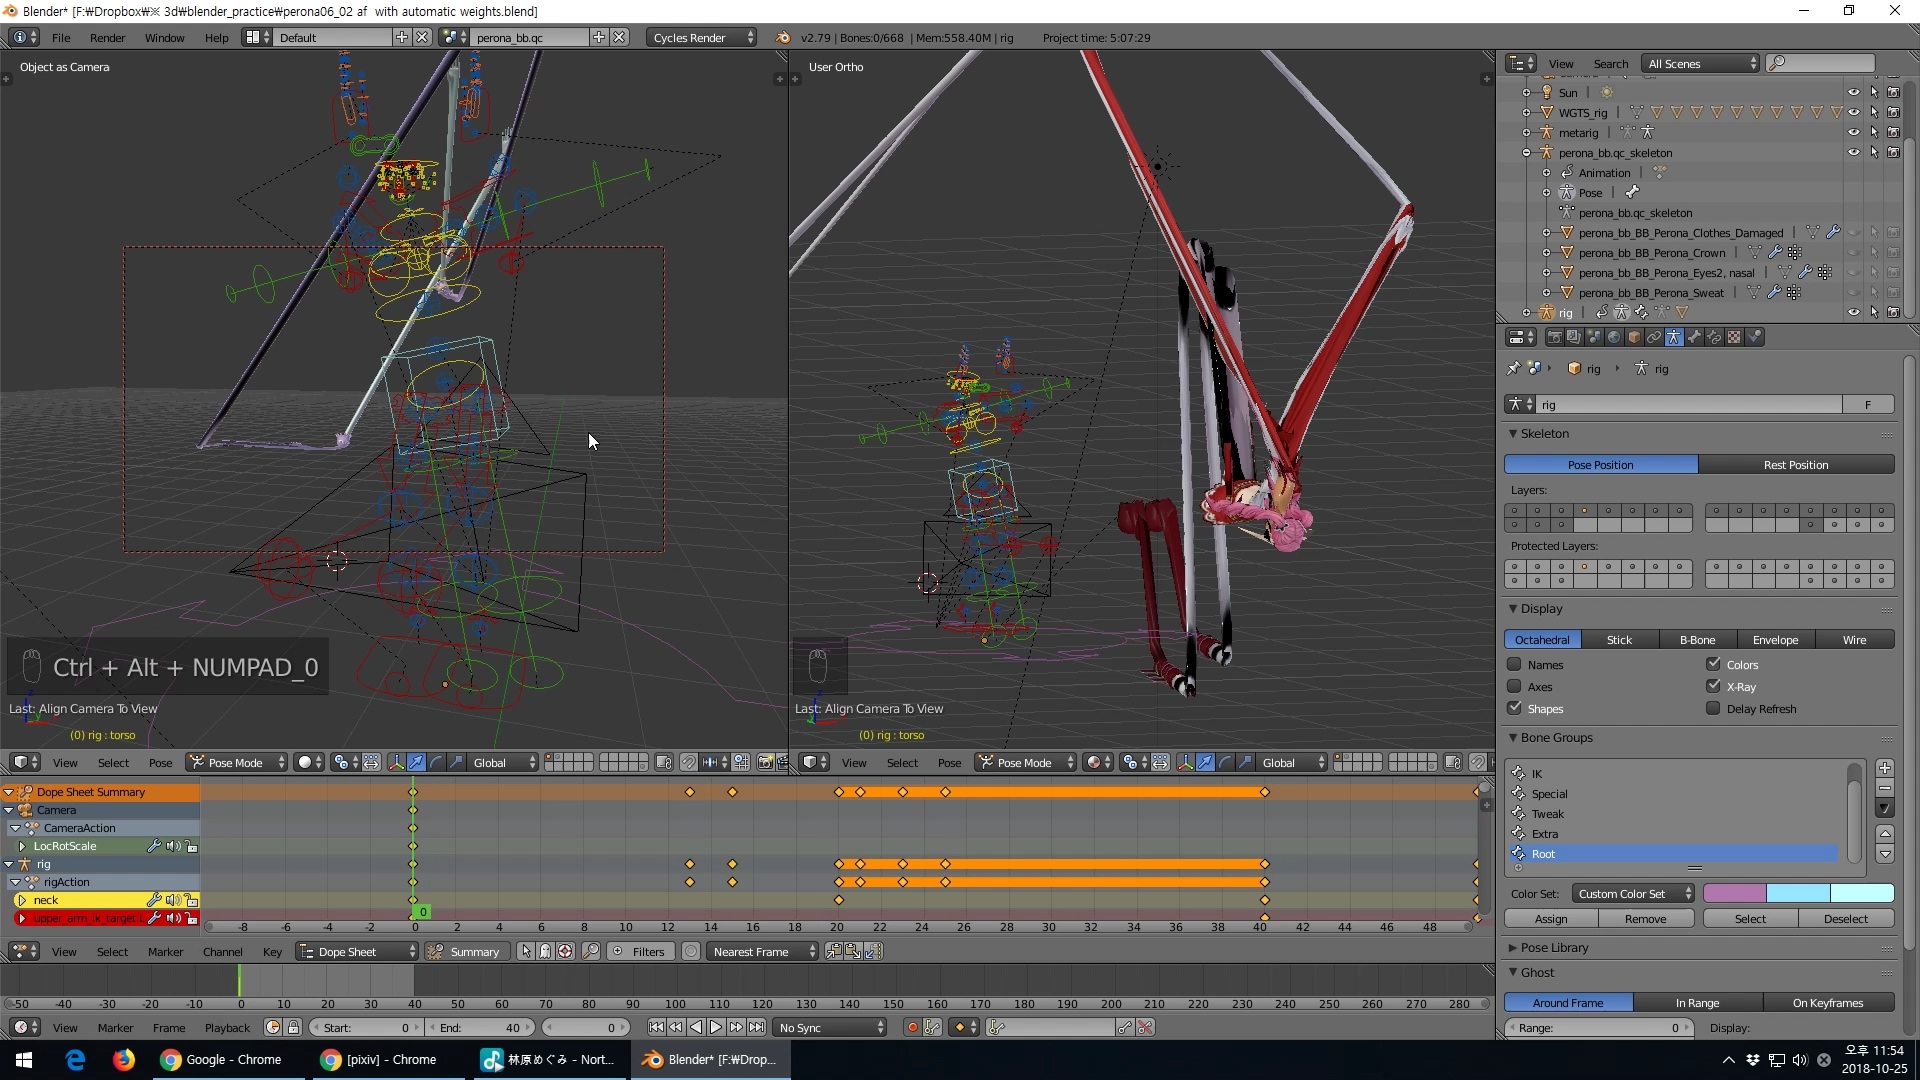Select the Translate manipulator arrow in left viewport
Viewport: 1920px width, 1080px height.
coord(417,762)
